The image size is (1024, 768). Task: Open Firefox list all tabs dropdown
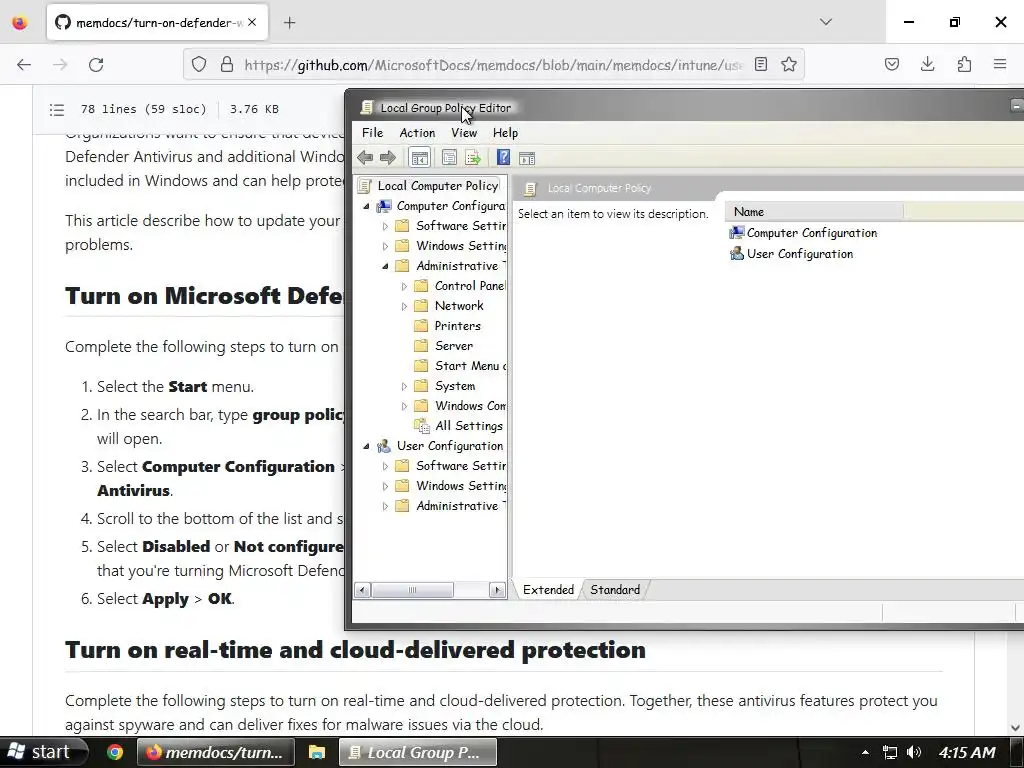[825, 22]
